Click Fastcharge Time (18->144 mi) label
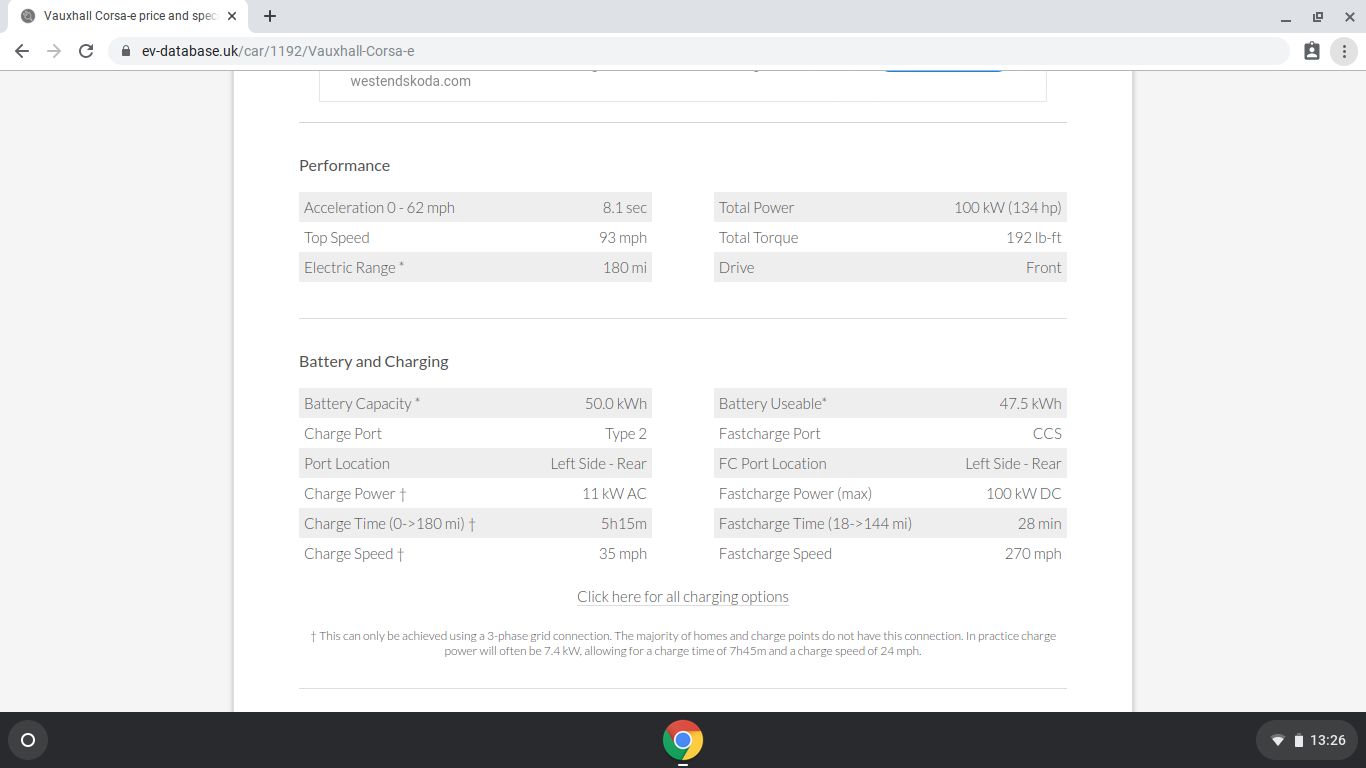1366x768 pixels. click(815, 524)
